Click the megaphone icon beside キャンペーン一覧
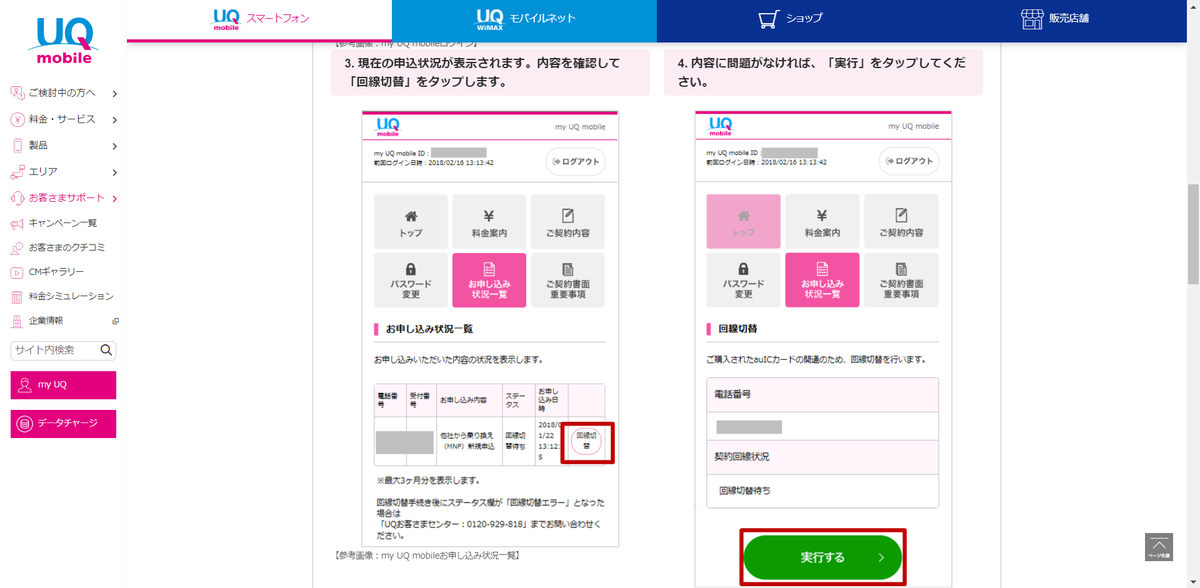 point(17,223)
